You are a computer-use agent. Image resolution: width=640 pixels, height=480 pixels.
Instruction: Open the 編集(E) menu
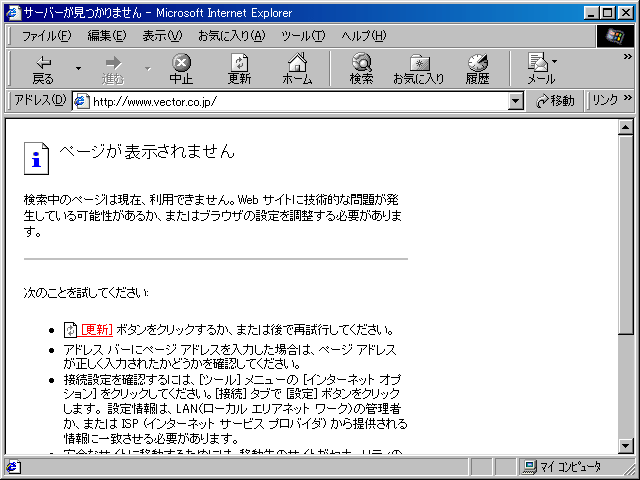pyautogui.click(x=107, y=36)
